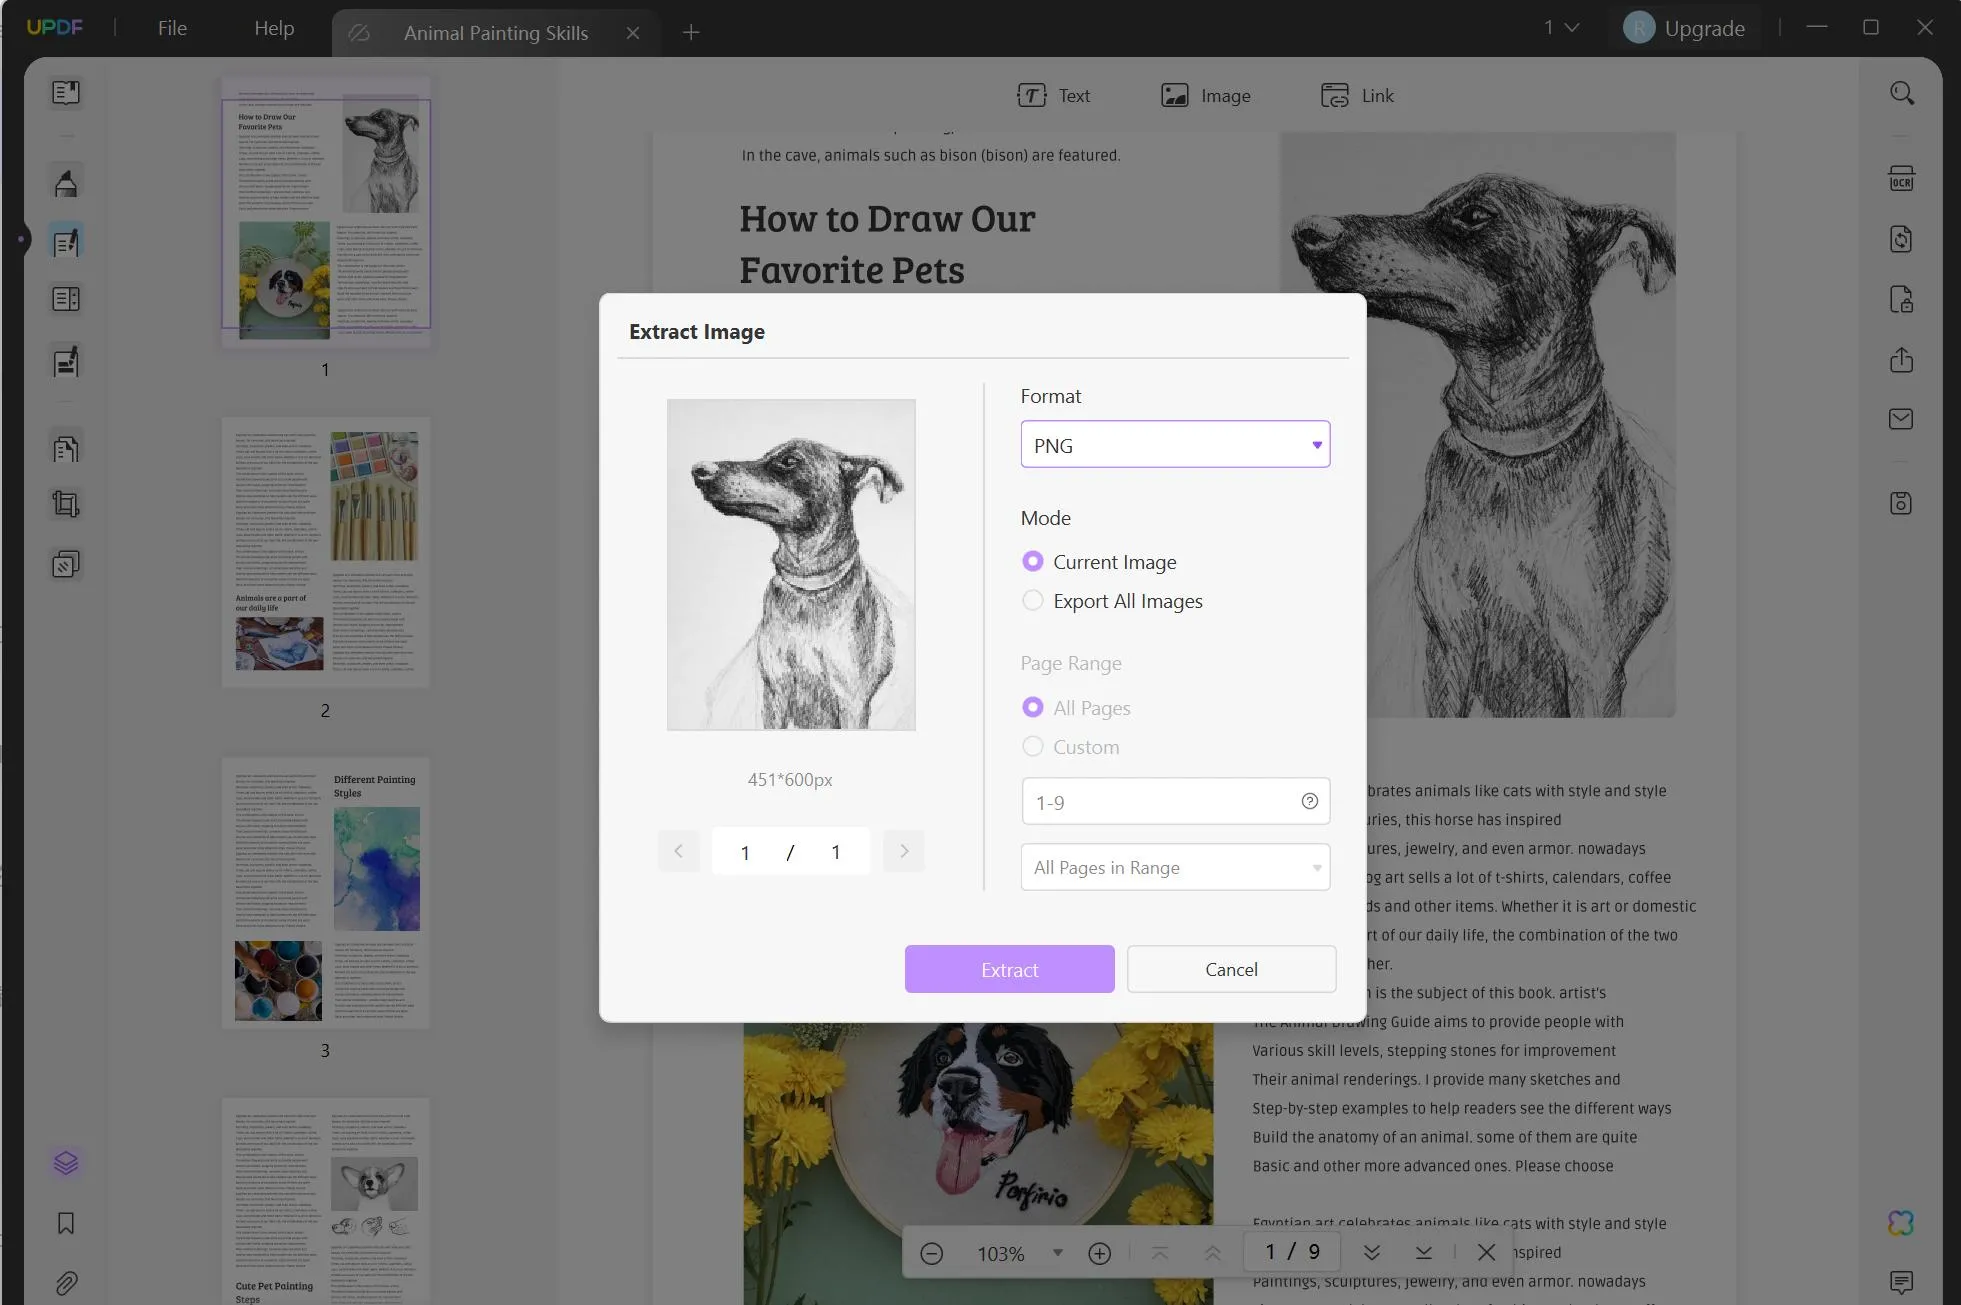This screenshot has width=1961, height=1305.
Task: Jump to last page arrow icon
Action: (1424, 1253)
